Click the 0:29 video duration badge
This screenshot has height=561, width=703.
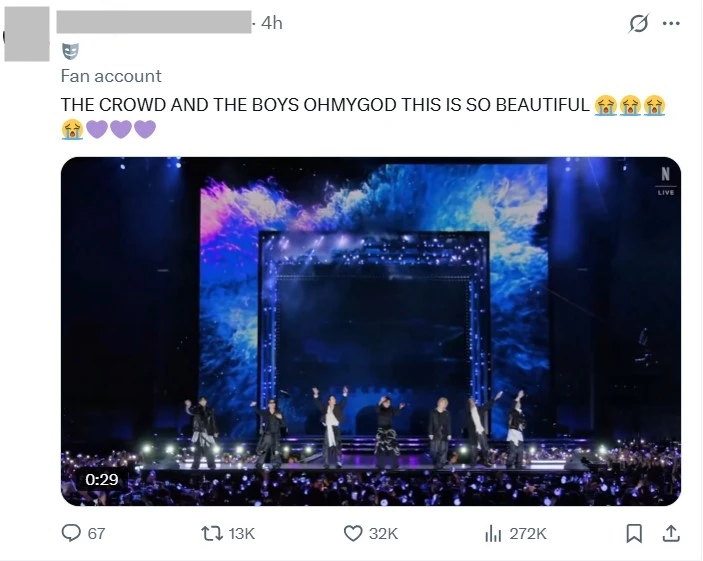pyautogui.click(x=102, y=479)
